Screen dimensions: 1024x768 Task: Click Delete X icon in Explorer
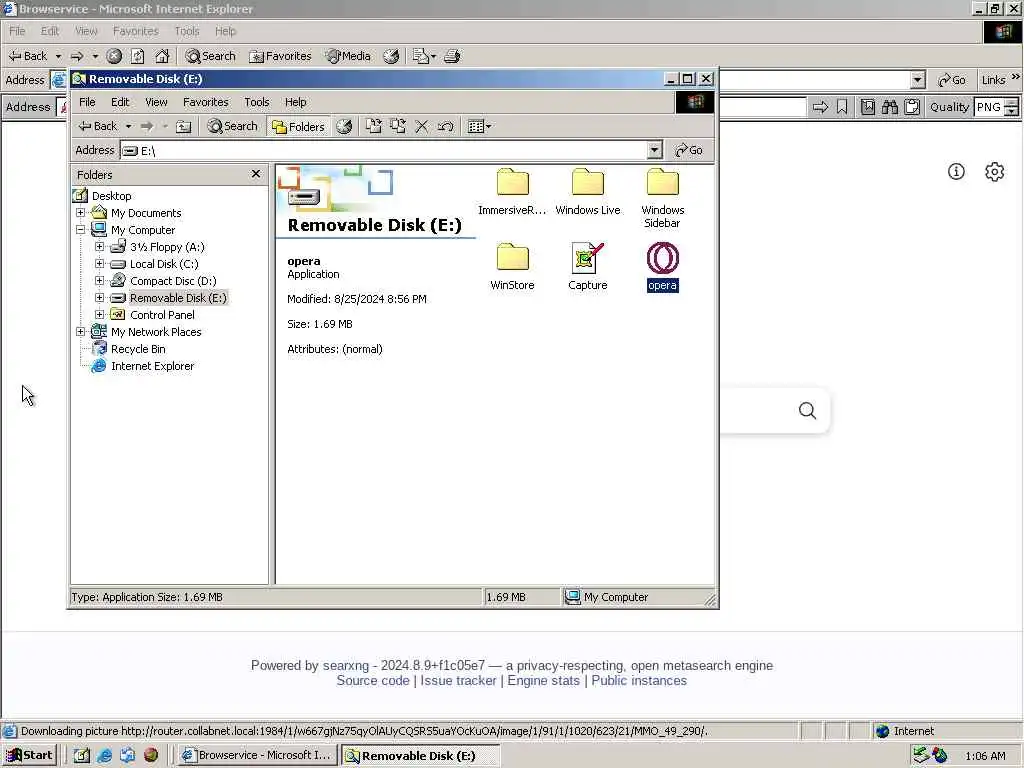point(422,126)
